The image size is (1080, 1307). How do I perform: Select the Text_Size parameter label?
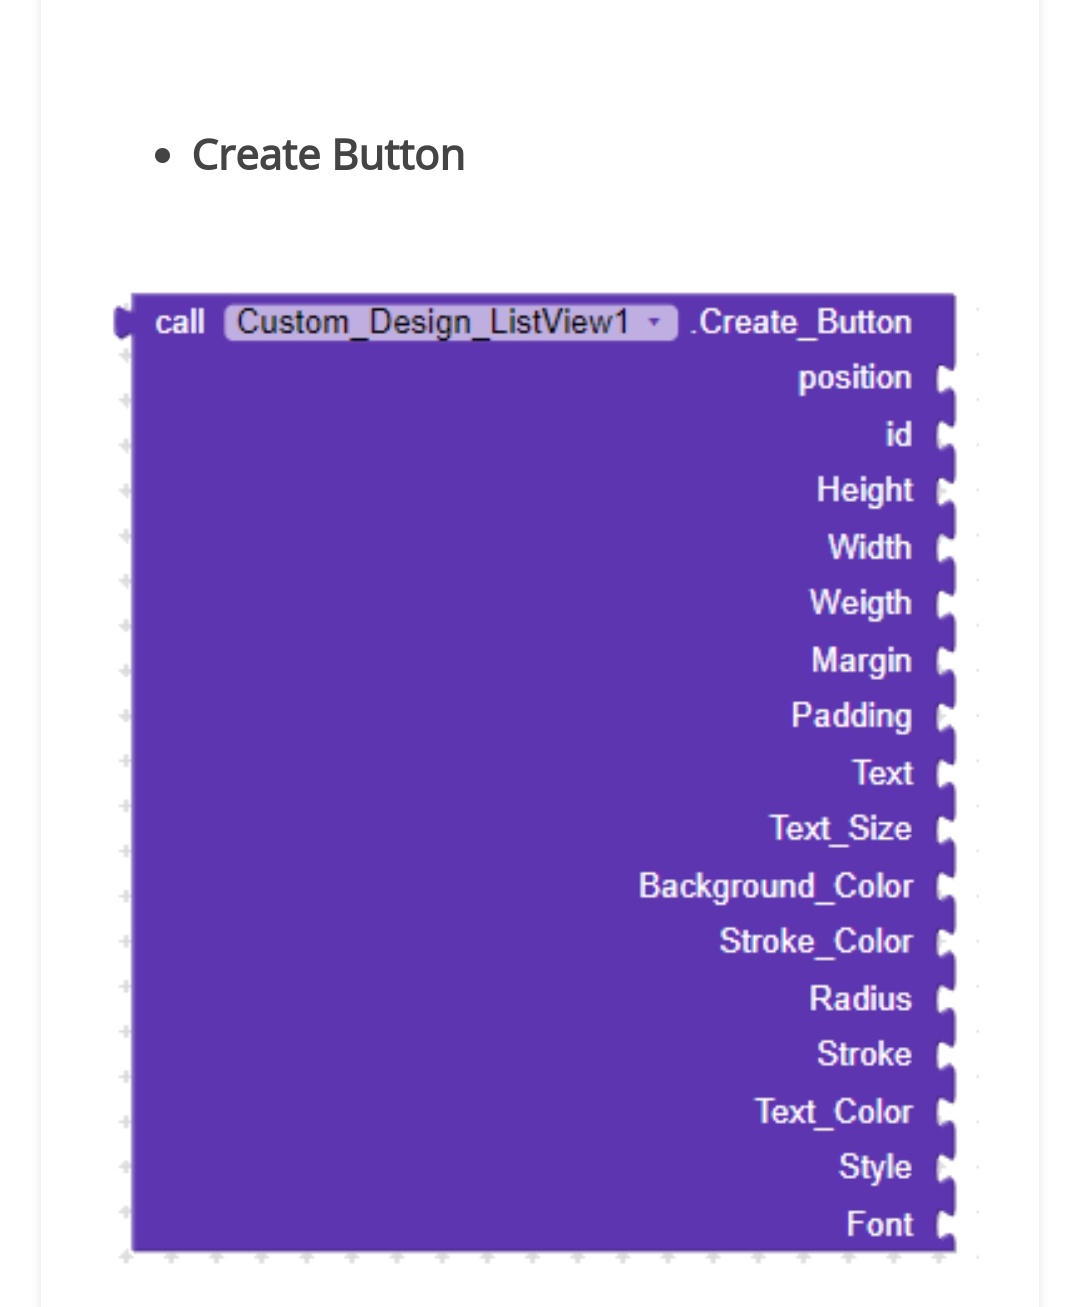[x=840, y=829]
